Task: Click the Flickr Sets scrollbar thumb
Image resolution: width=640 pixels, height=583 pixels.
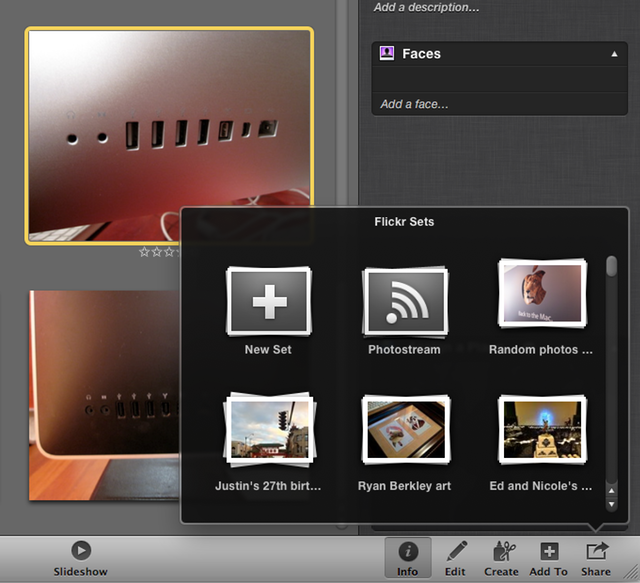Action: (x=611, y=266)
